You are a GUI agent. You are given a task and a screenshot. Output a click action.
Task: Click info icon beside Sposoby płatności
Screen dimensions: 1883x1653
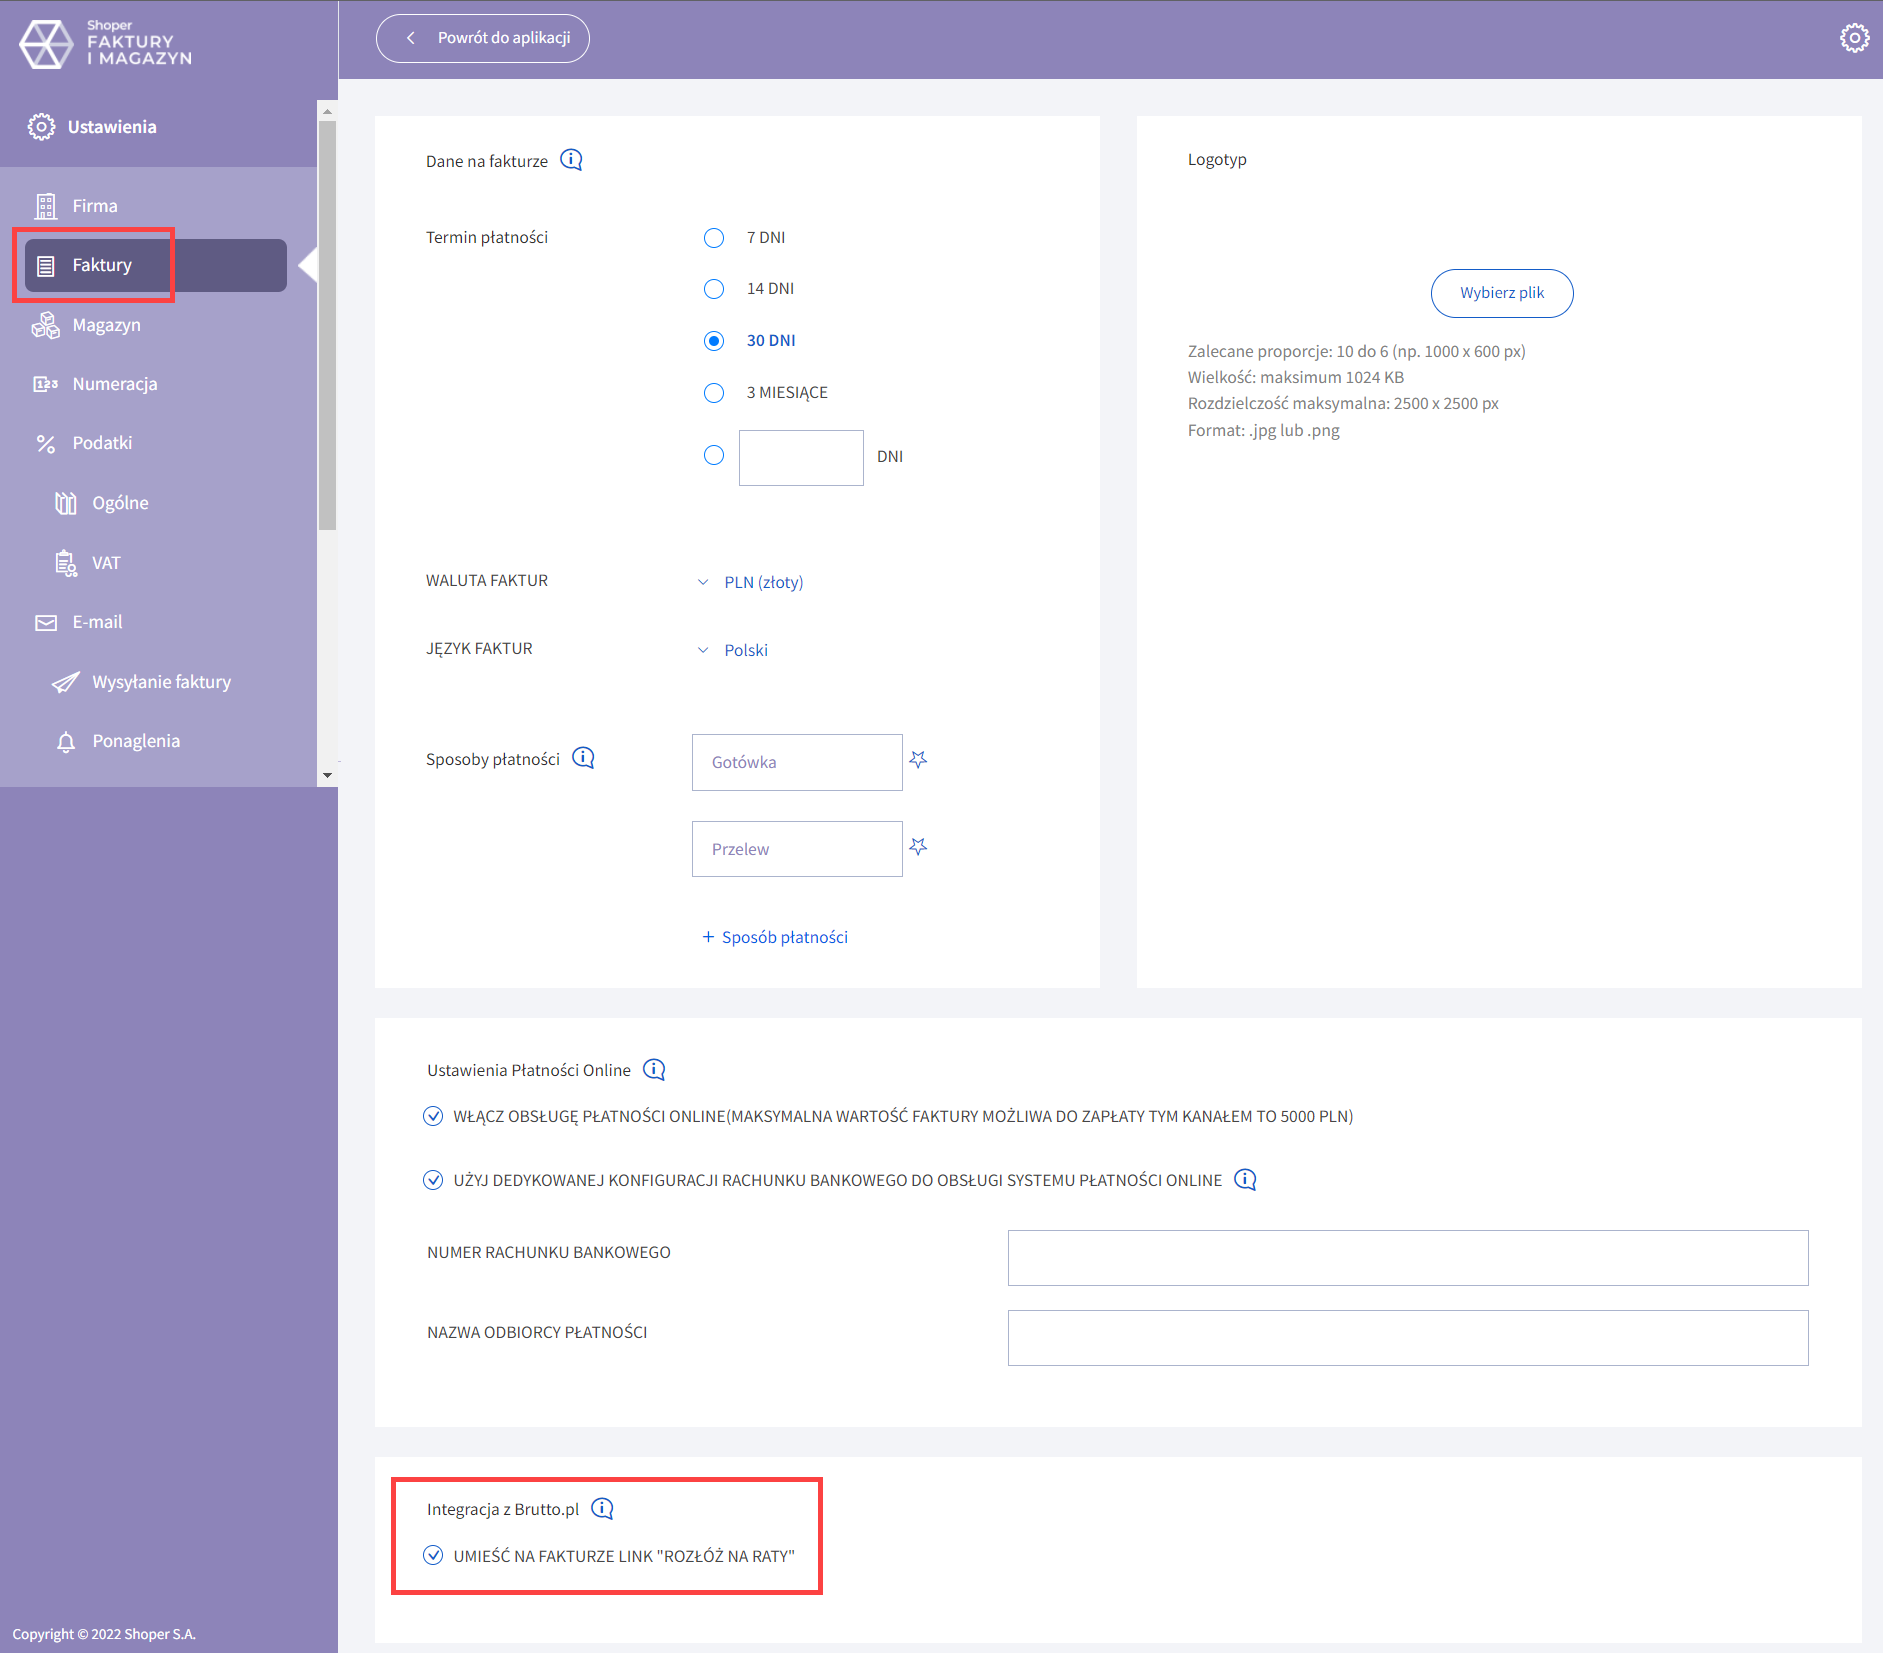point(583,758)
